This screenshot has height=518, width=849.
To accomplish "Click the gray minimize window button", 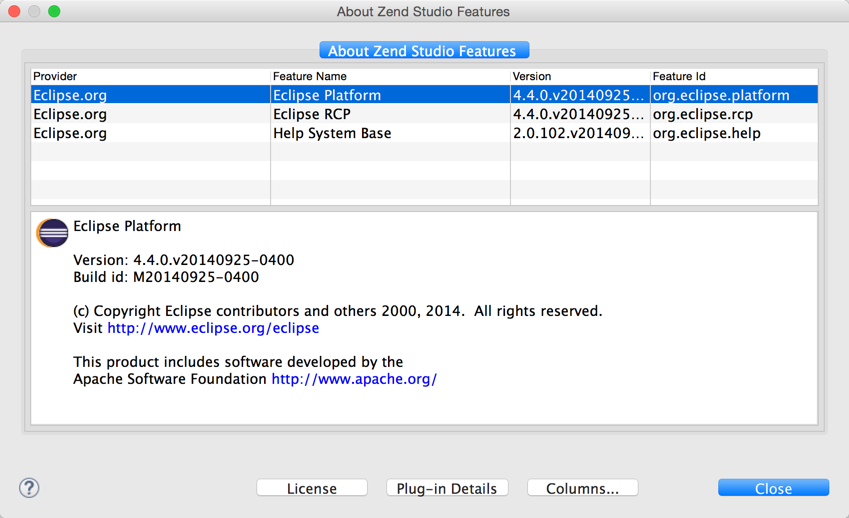I will (x=34, y=11).
